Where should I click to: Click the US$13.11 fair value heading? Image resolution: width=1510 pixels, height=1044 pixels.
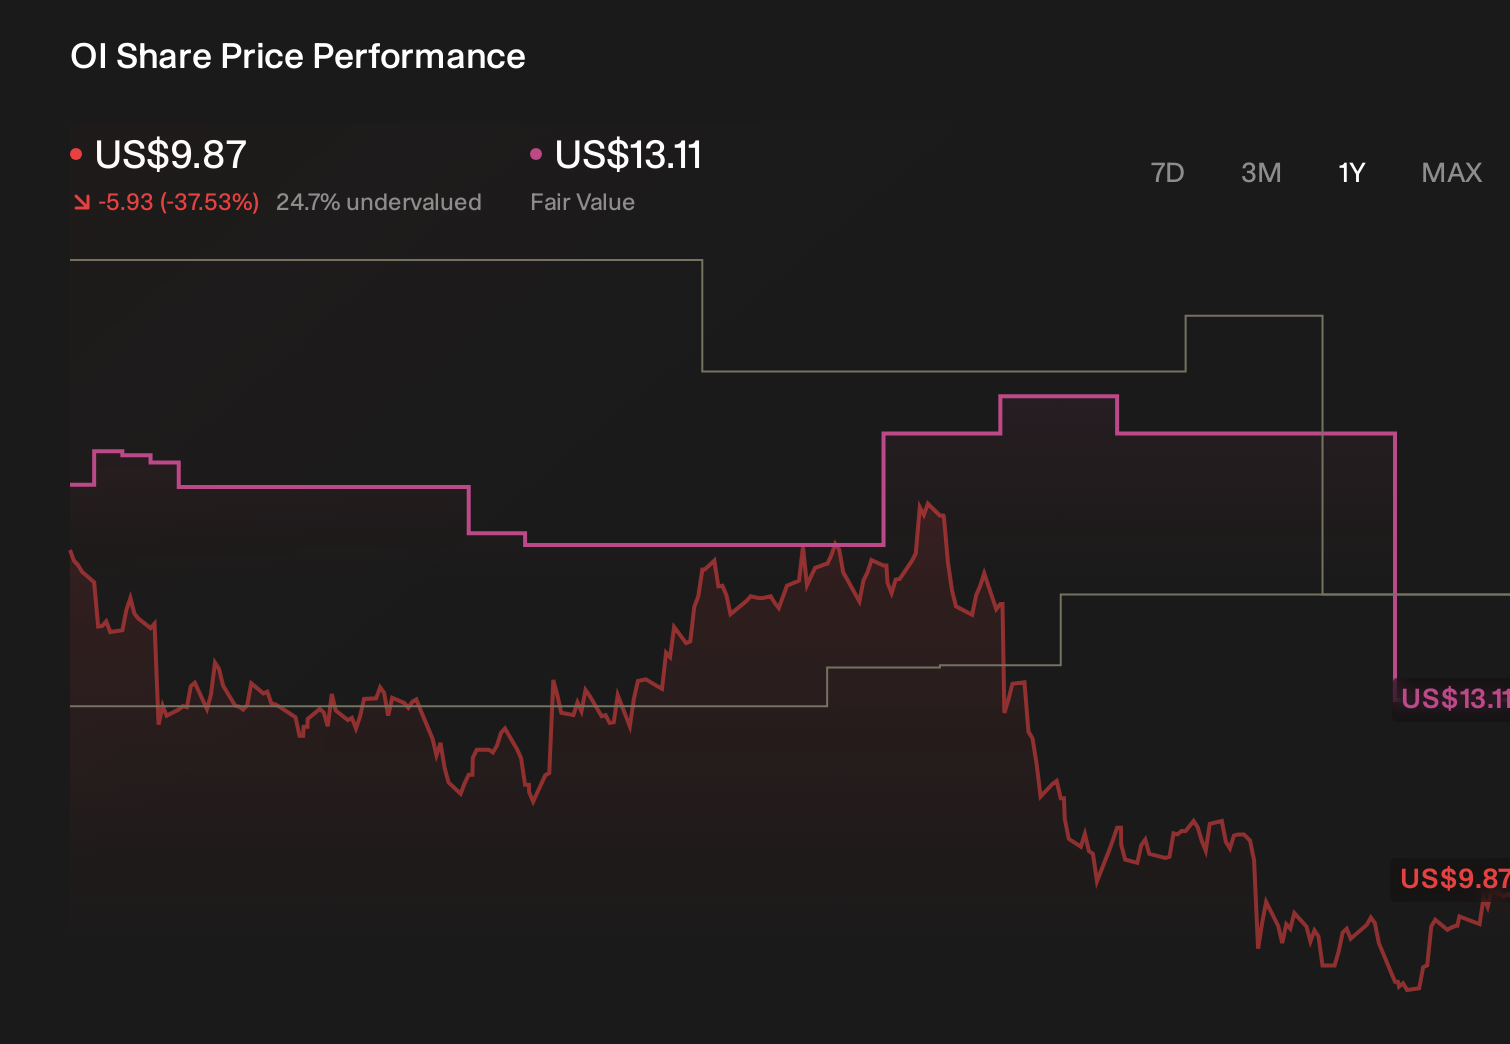point(628,155)
